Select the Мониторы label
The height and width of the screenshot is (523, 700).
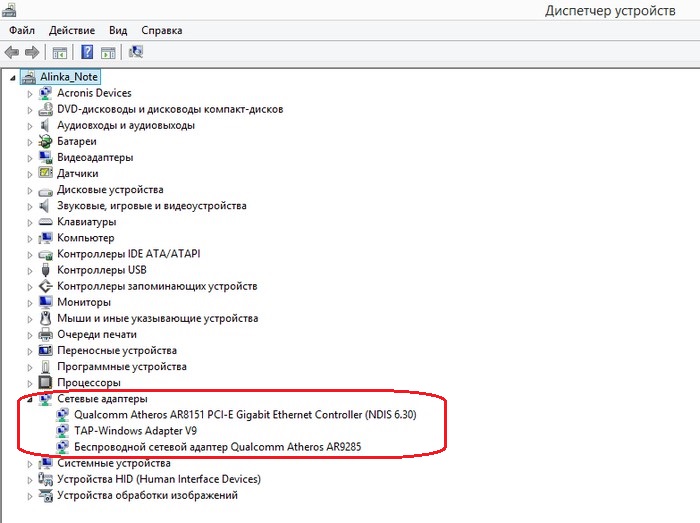pos(84,302)
